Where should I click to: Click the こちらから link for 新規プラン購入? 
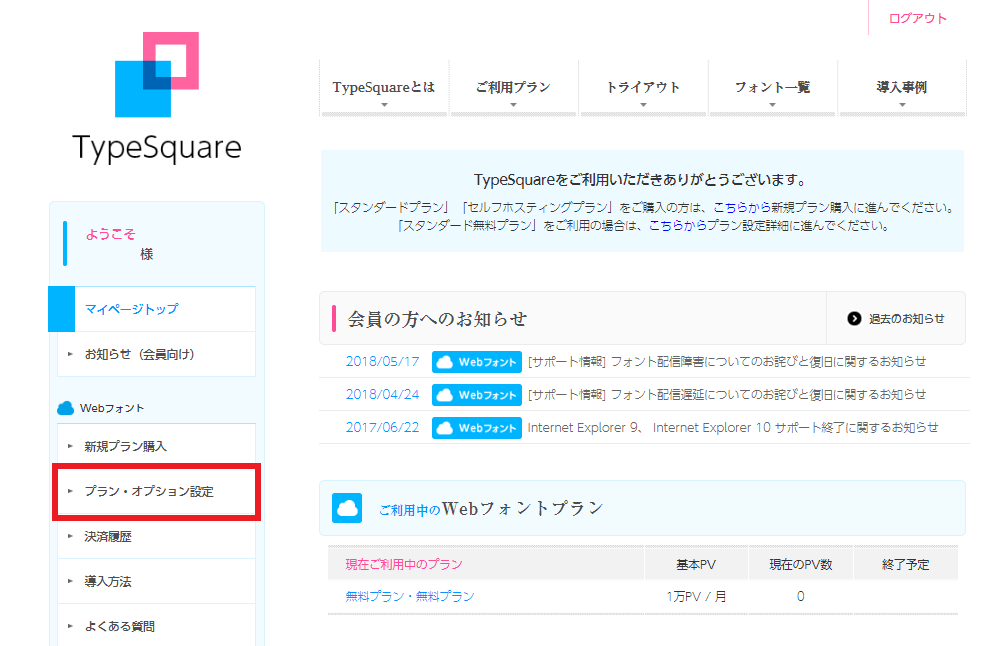point(742,208)
